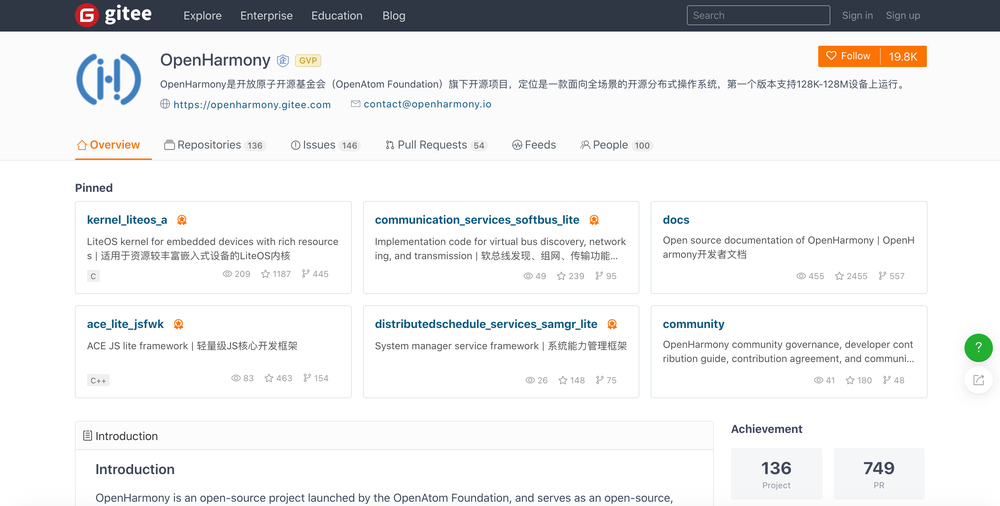Click medal icon beside communication_services_softbus_lite
The width and height of the screenshot is (1000, 506).
pos(594,220)
